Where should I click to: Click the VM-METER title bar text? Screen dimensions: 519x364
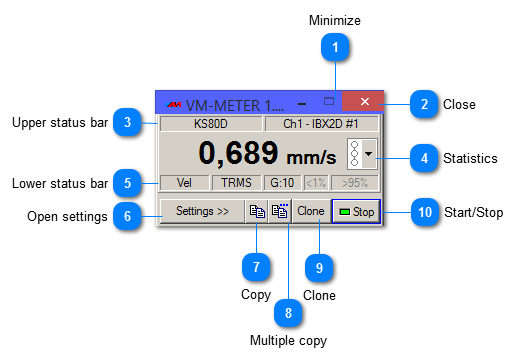[x=235, y=106]
